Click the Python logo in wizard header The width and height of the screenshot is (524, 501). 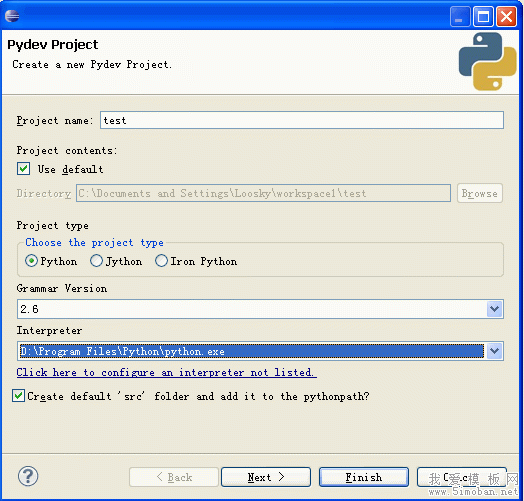(488, 61)
